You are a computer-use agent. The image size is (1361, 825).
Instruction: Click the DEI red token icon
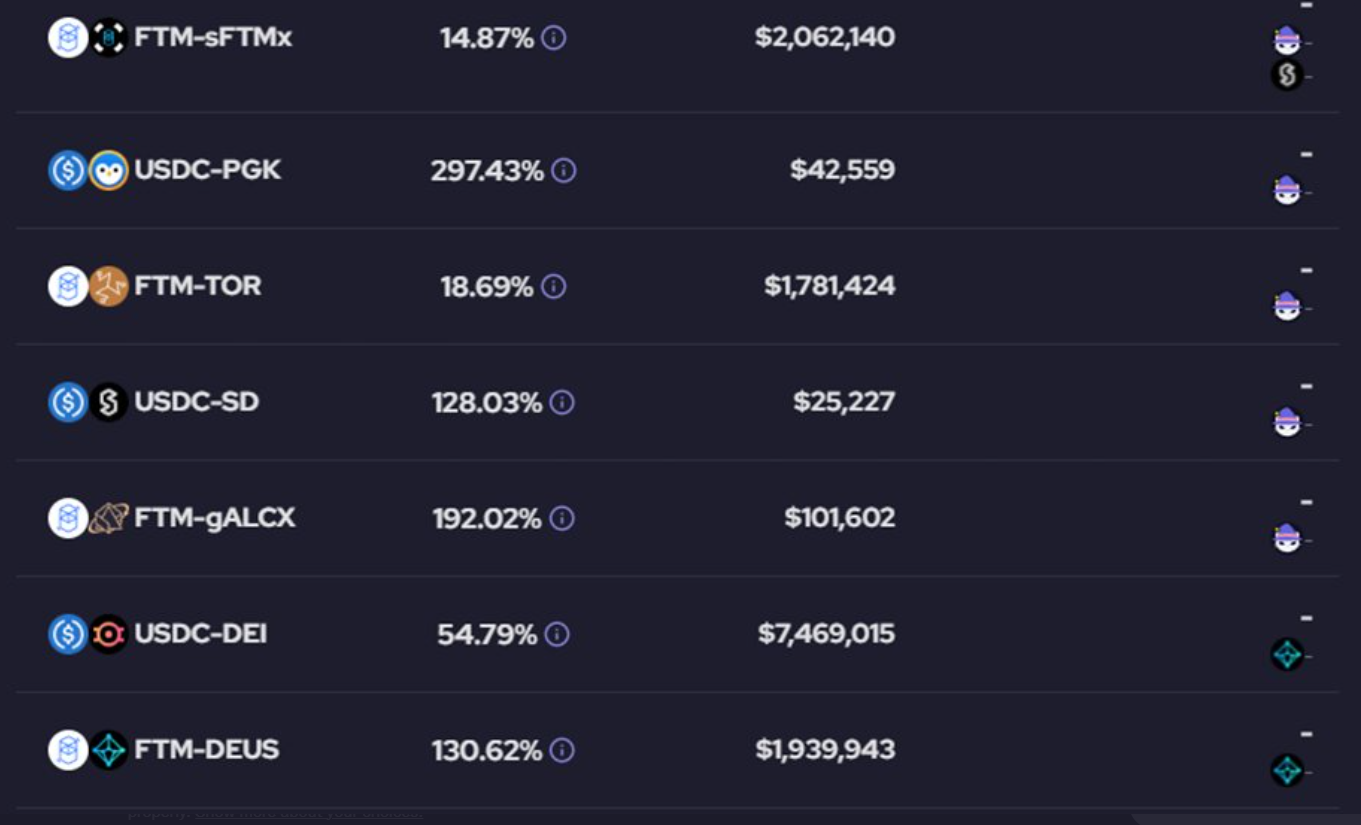point(108,634)
